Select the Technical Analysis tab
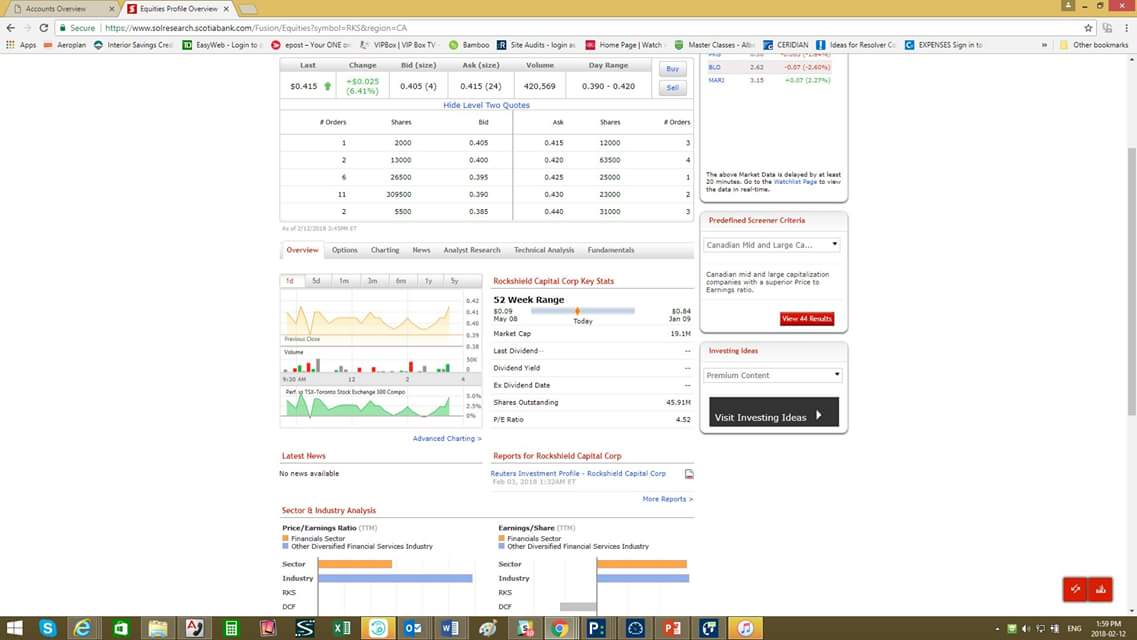The image size is (1137, 640). click(544, 250)
